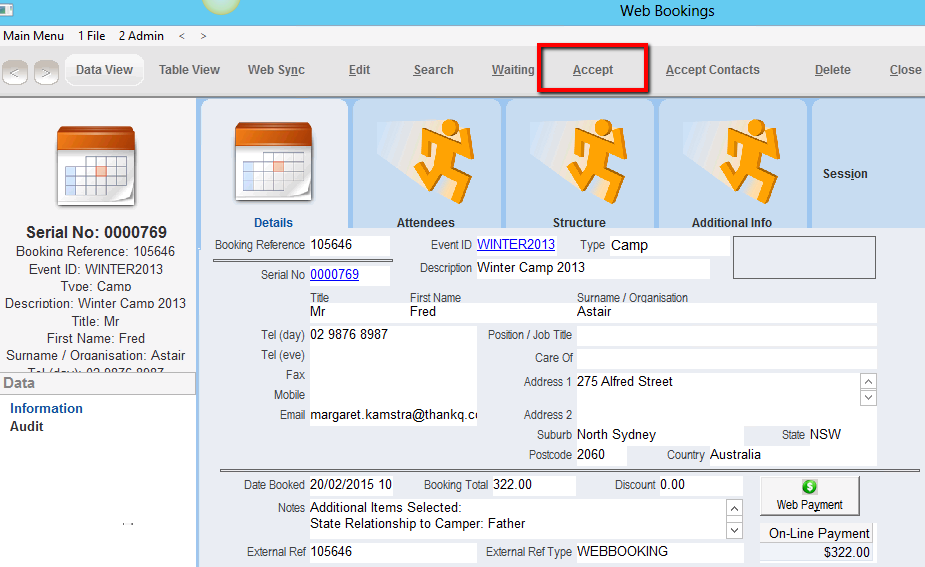This screenshot has height=567, width=925.
Task: Open the Structure tab running figure icon
Action: click(579, 160)
